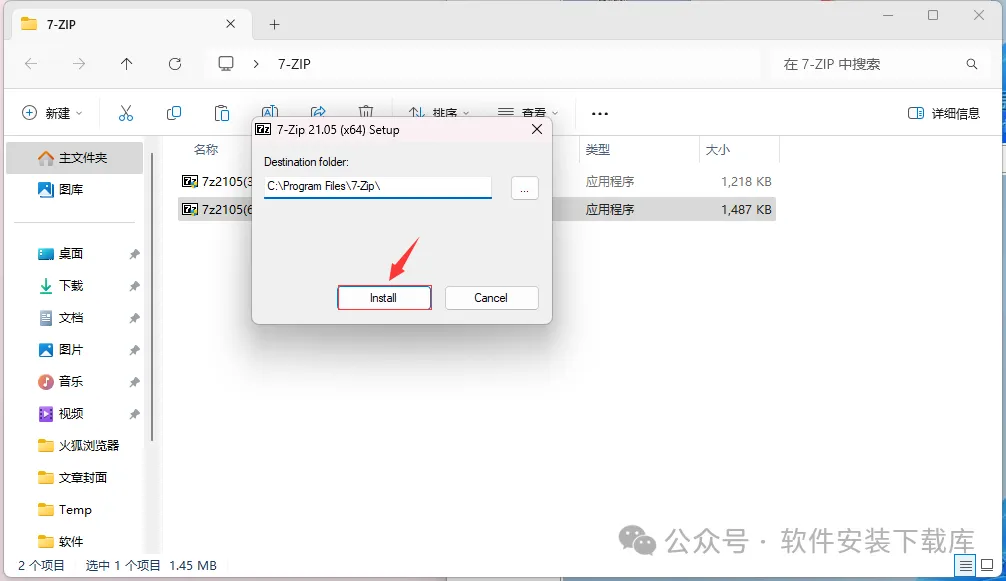Open 文章封面 folder in sidebar

[x=74, y=478]
